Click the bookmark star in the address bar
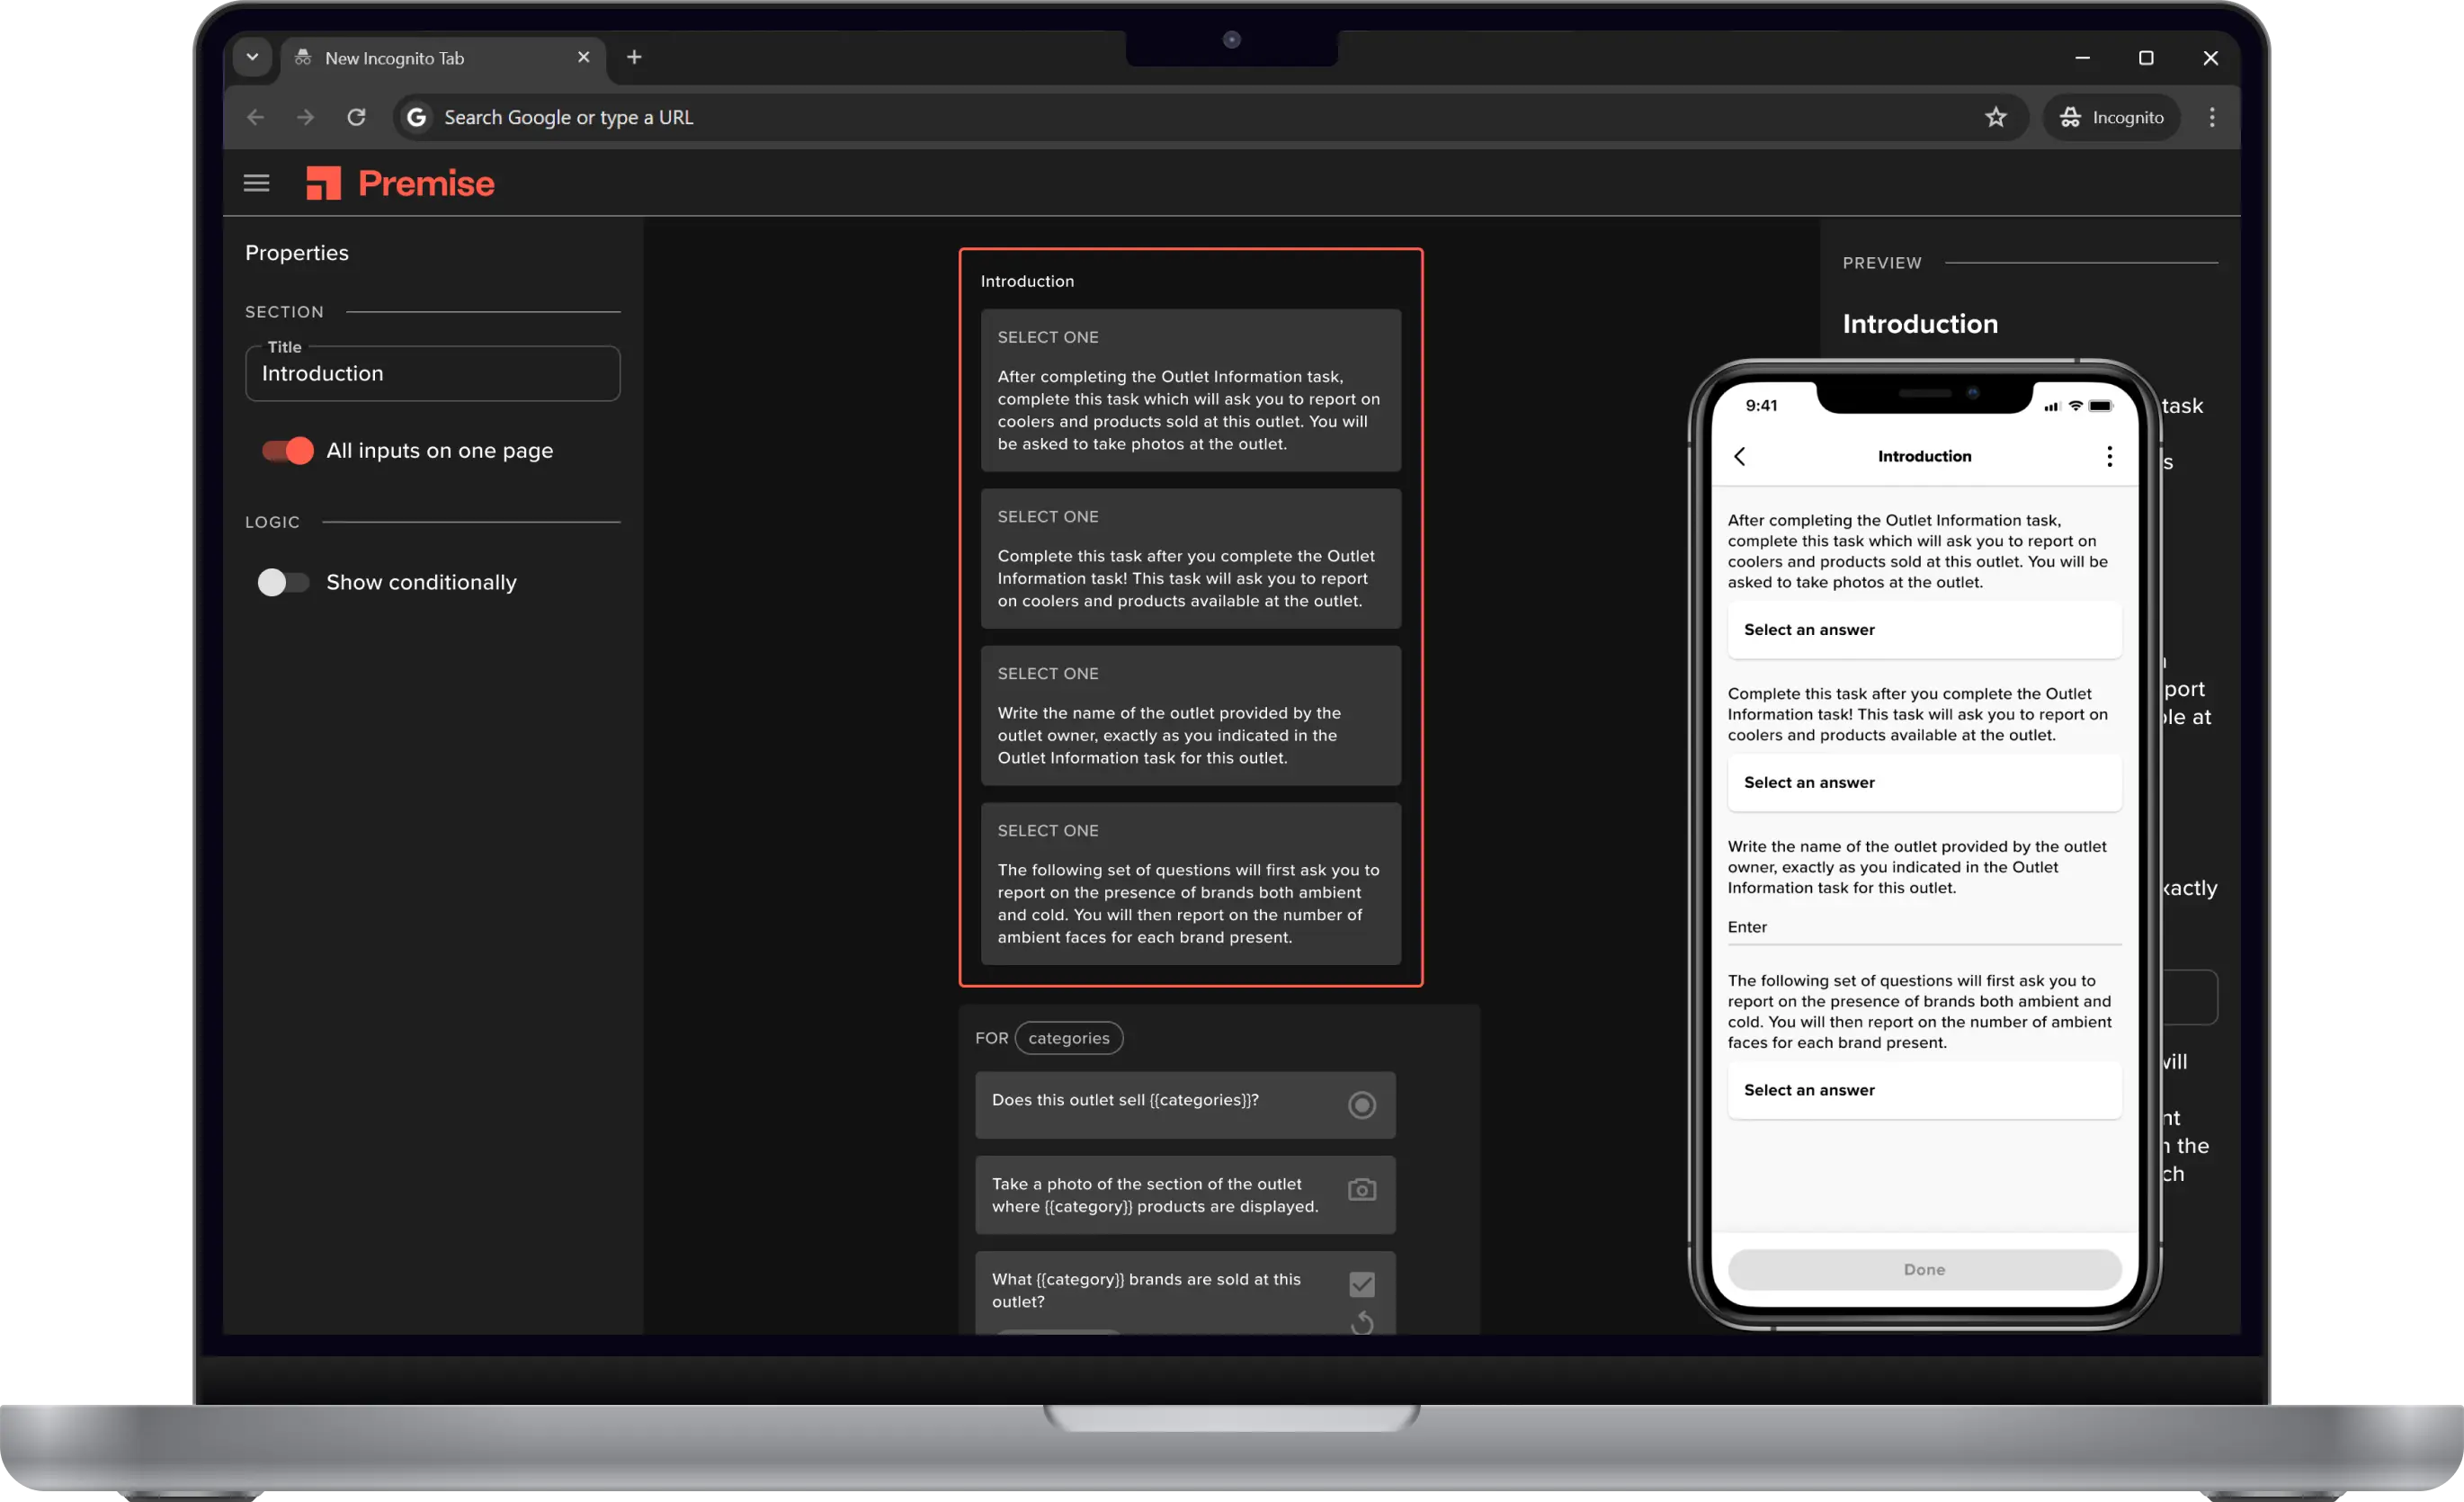This screenshot has height=1502, width=2464. 1996,117
